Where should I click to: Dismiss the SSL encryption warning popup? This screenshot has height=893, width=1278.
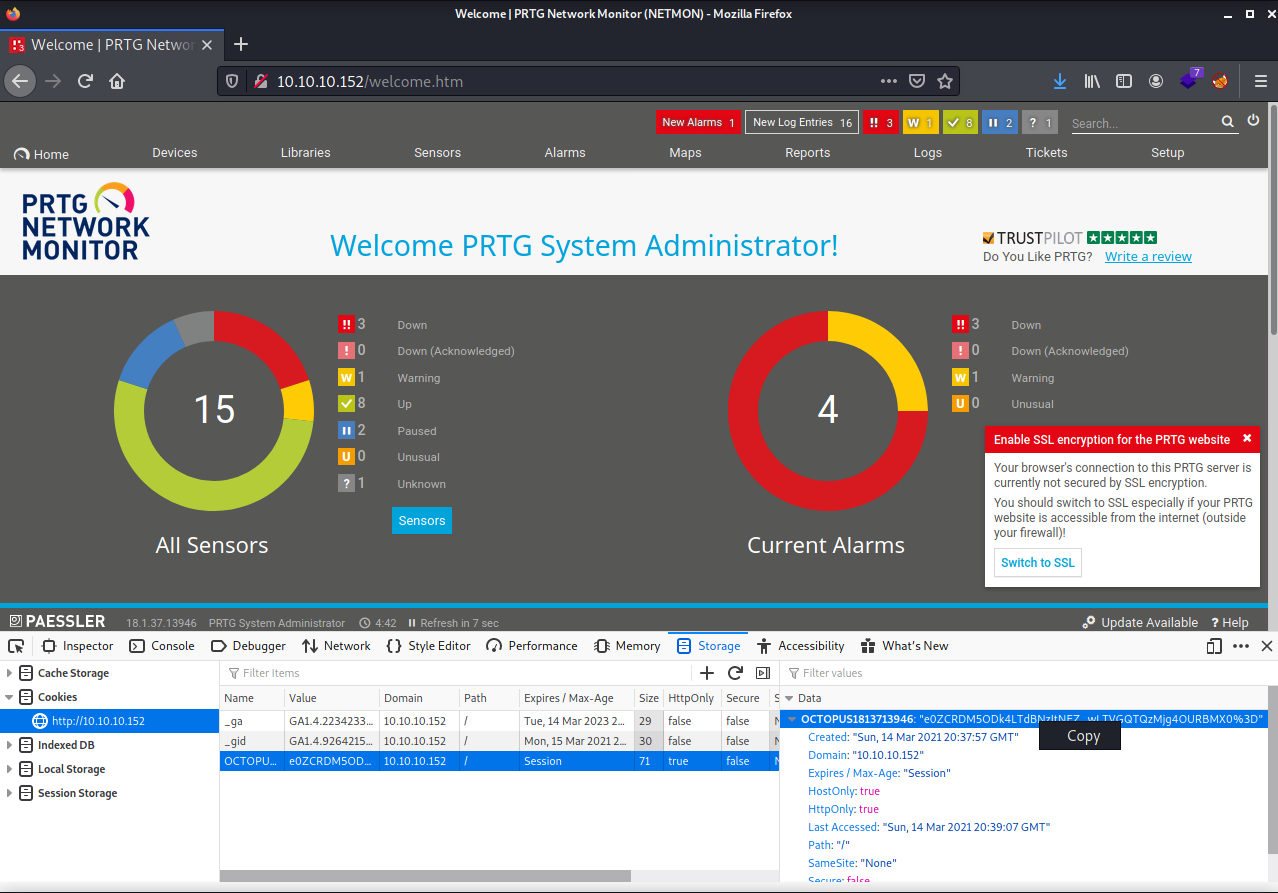click(1247, 438)
